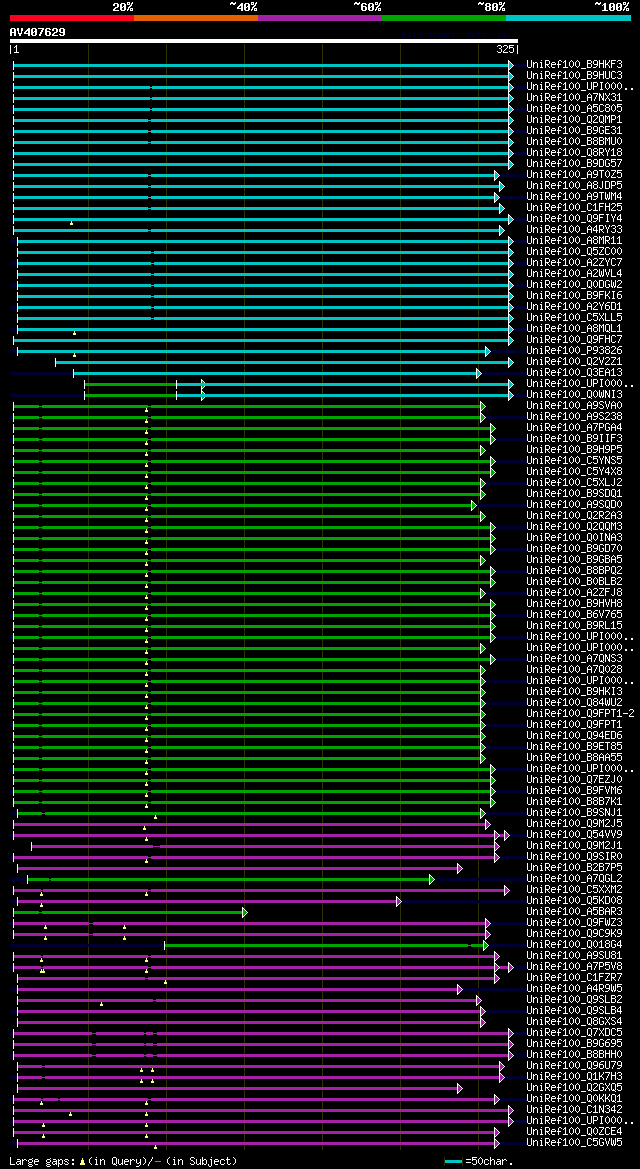
Task: Click the UniRef100_A4RY33 label
Action: (574, 230)
